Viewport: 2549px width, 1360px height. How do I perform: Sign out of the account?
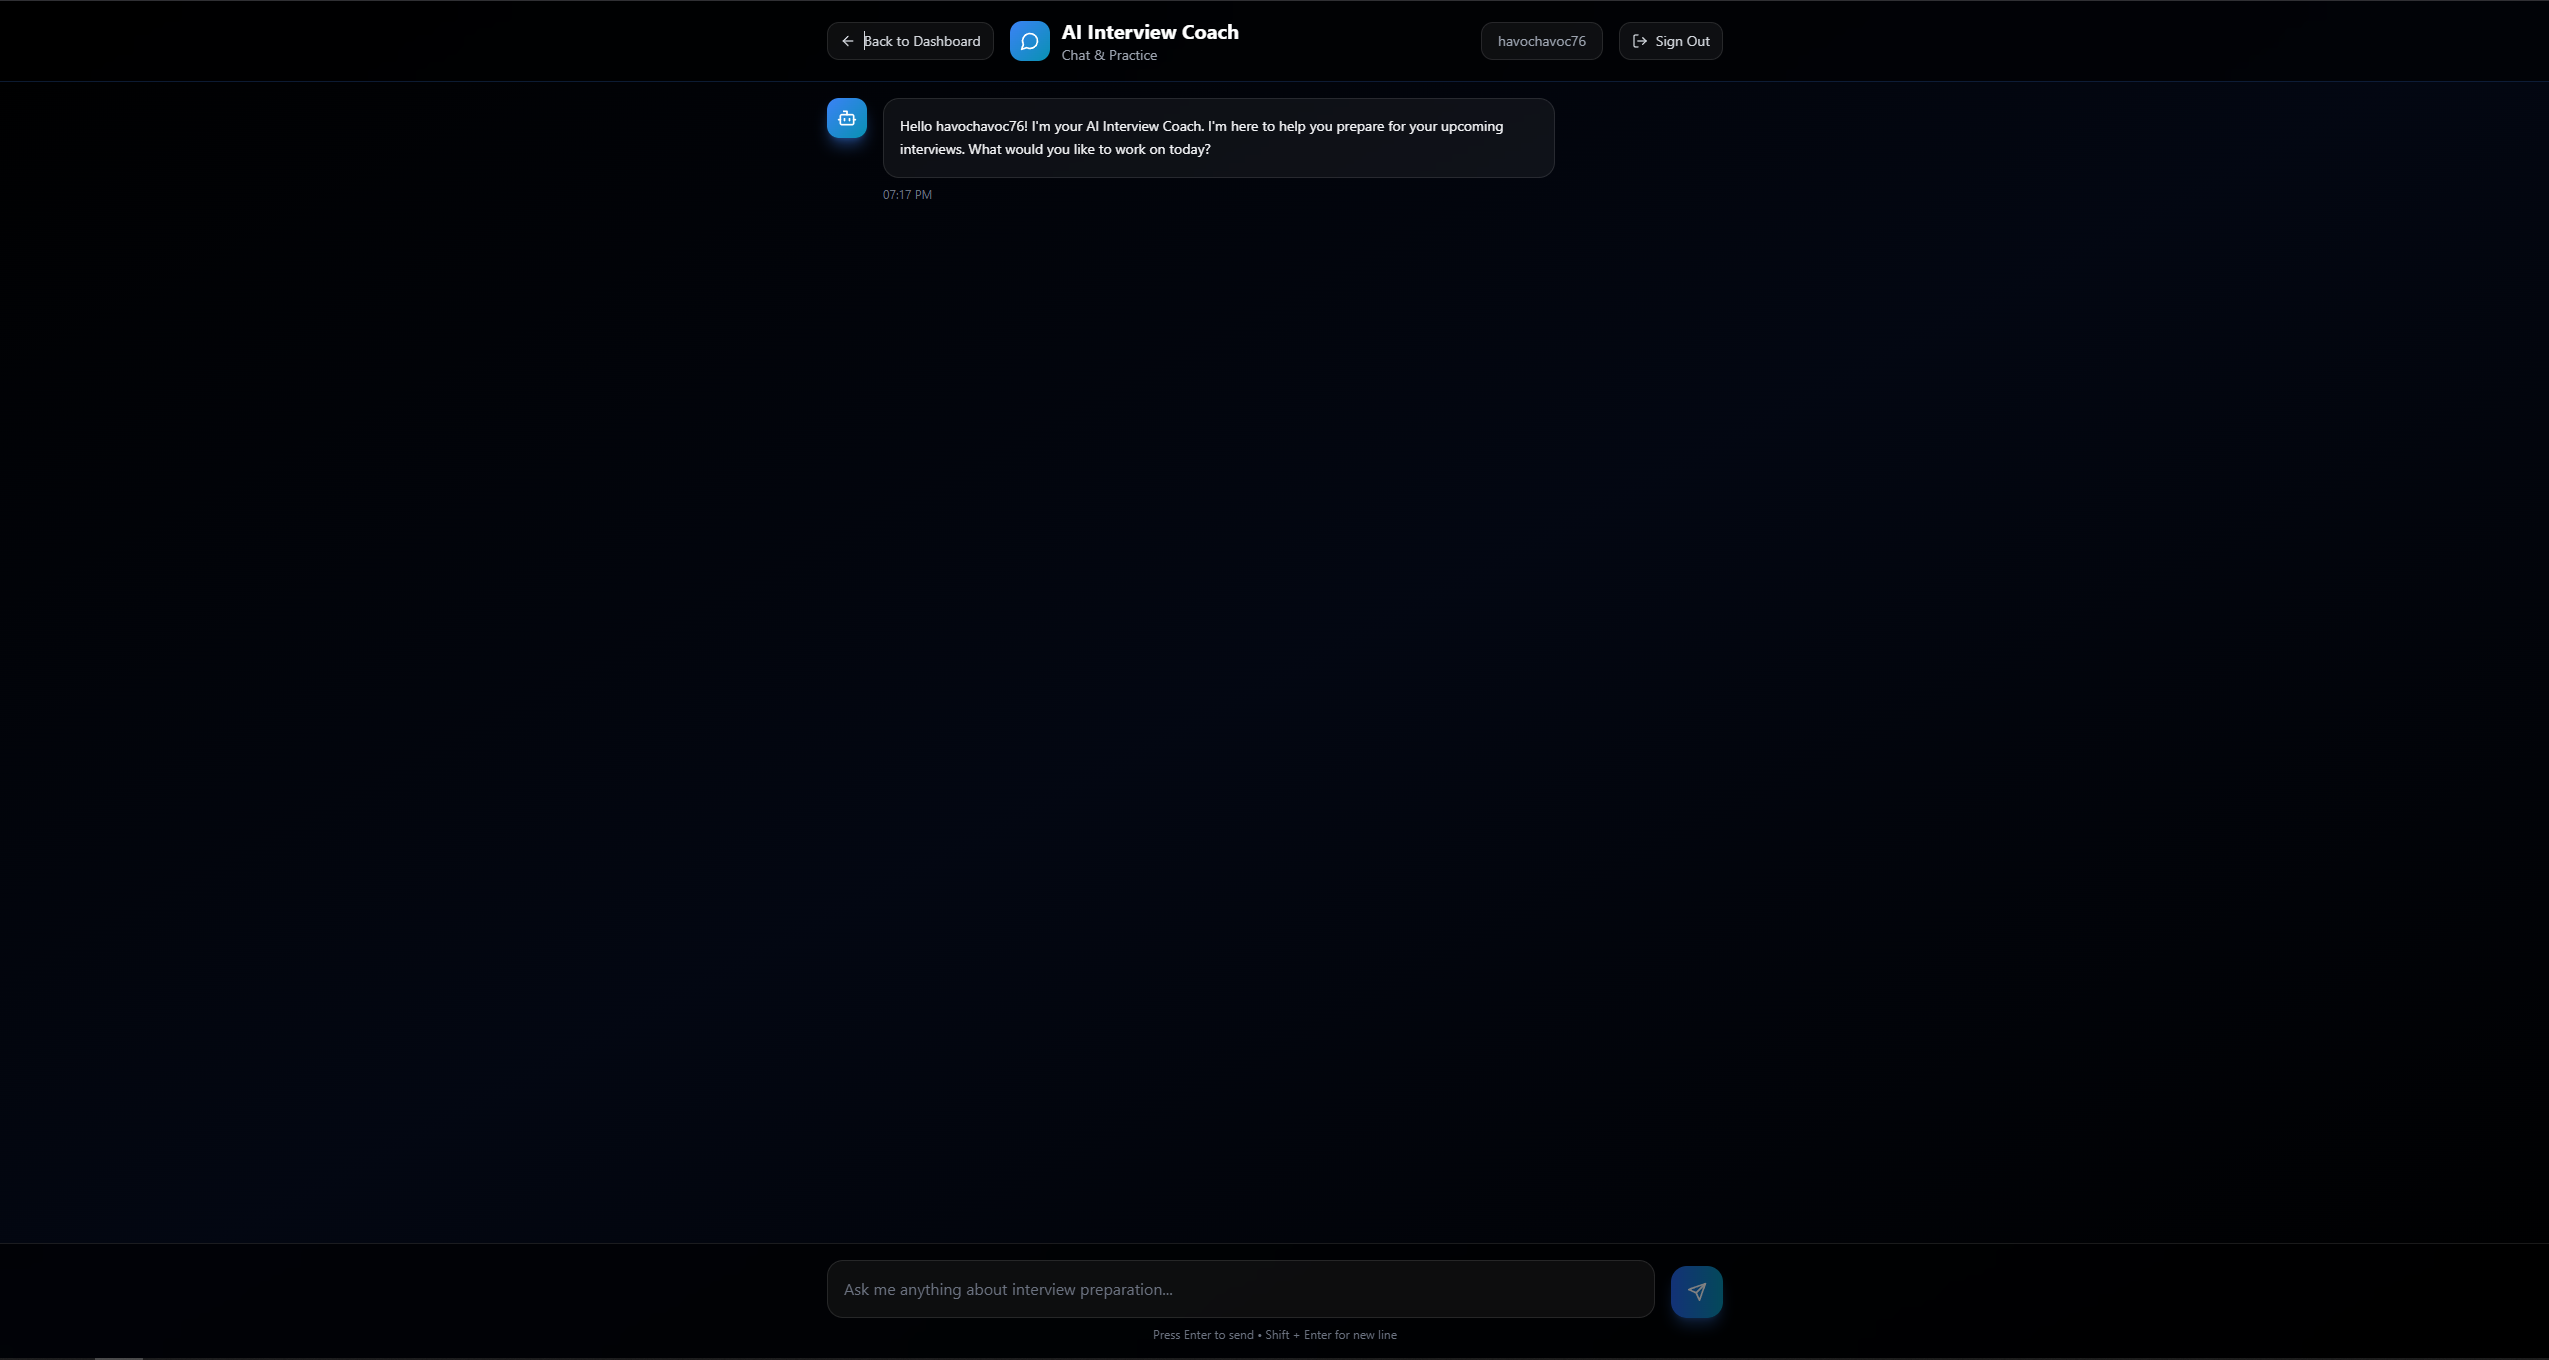[1670, 41]
